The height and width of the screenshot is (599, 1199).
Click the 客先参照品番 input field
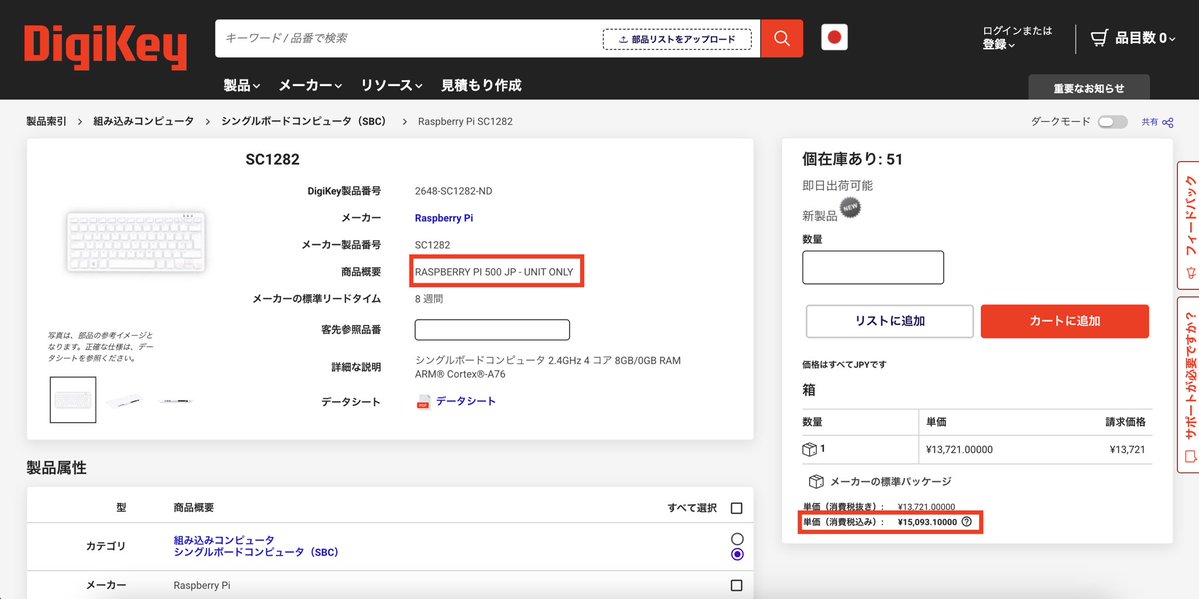492,330
